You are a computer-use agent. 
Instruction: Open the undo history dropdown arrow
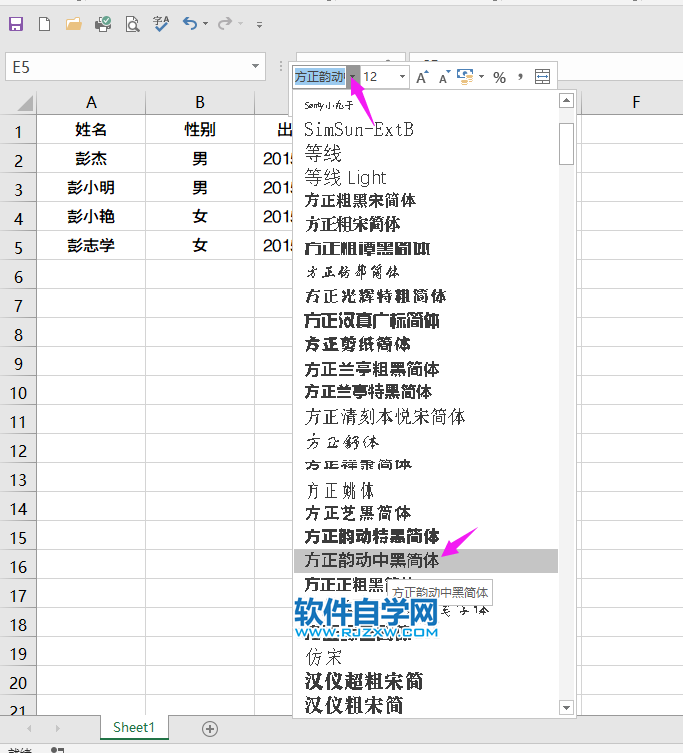[206, 24]
